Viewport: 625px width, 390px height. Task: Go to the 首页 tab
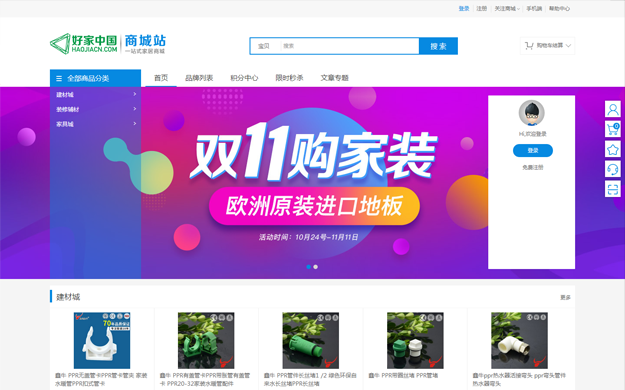tap(161, 78)
